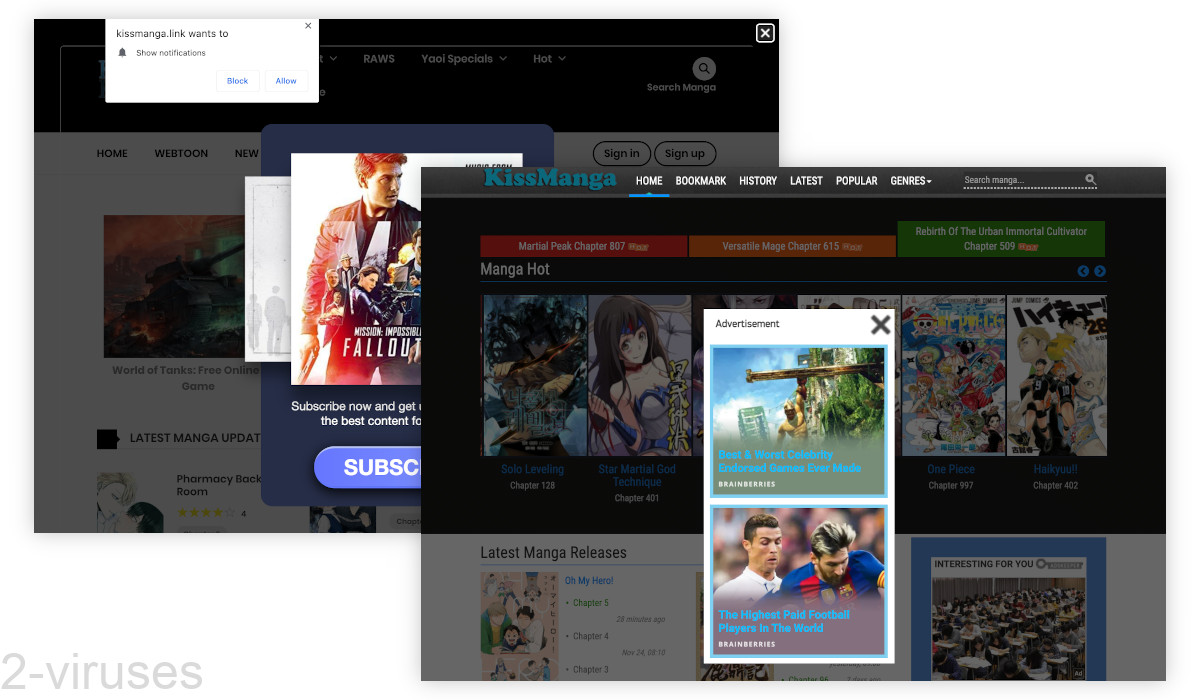Image resolution: width=1200 pixels, height=700 pixels.
Task: Close the notification permission popup
Action: 308,26
